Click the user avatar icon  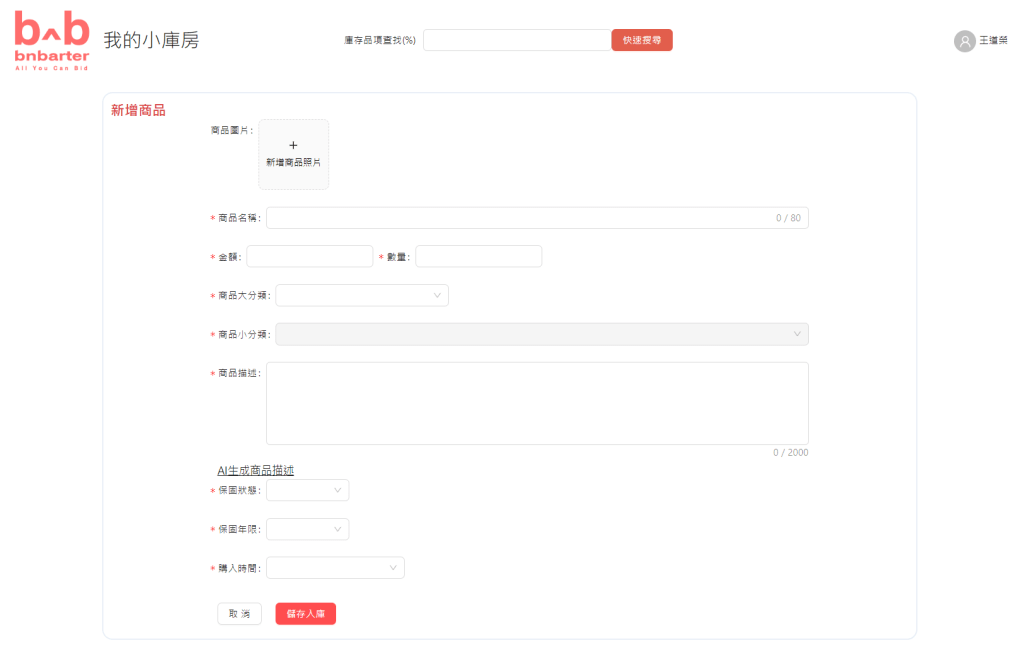pyautogui.click(x=964, y=41)
